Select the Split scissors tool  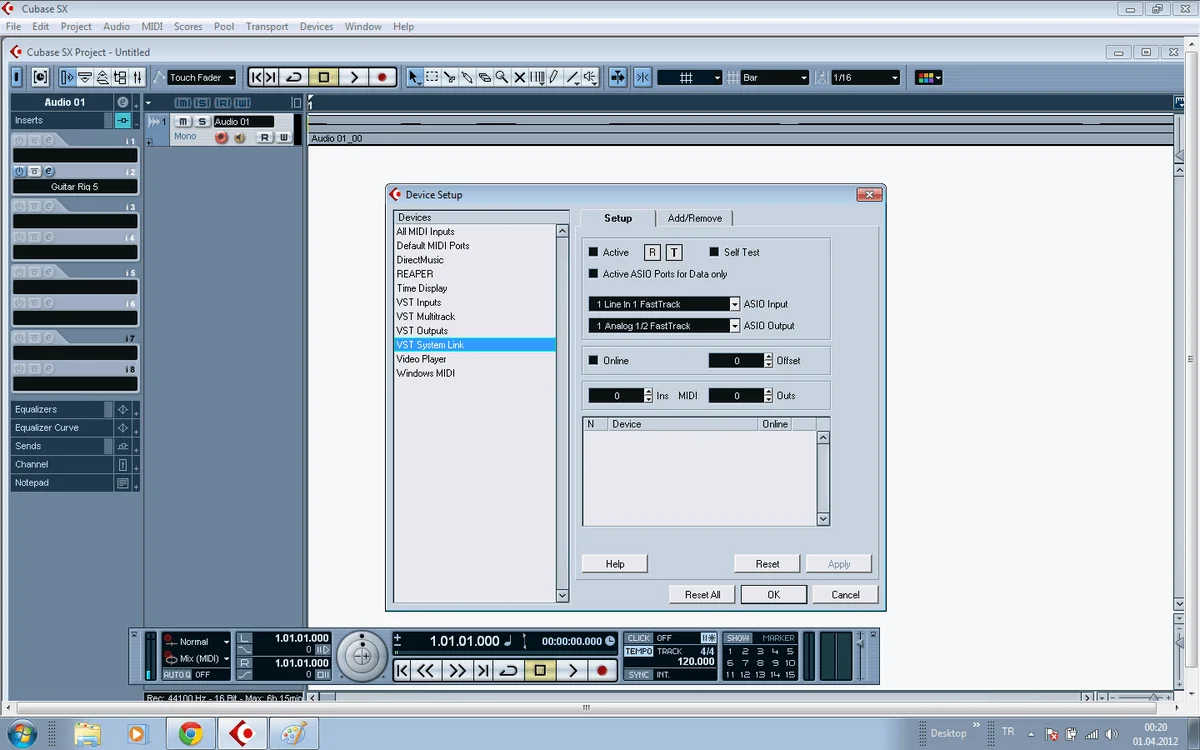450,77
